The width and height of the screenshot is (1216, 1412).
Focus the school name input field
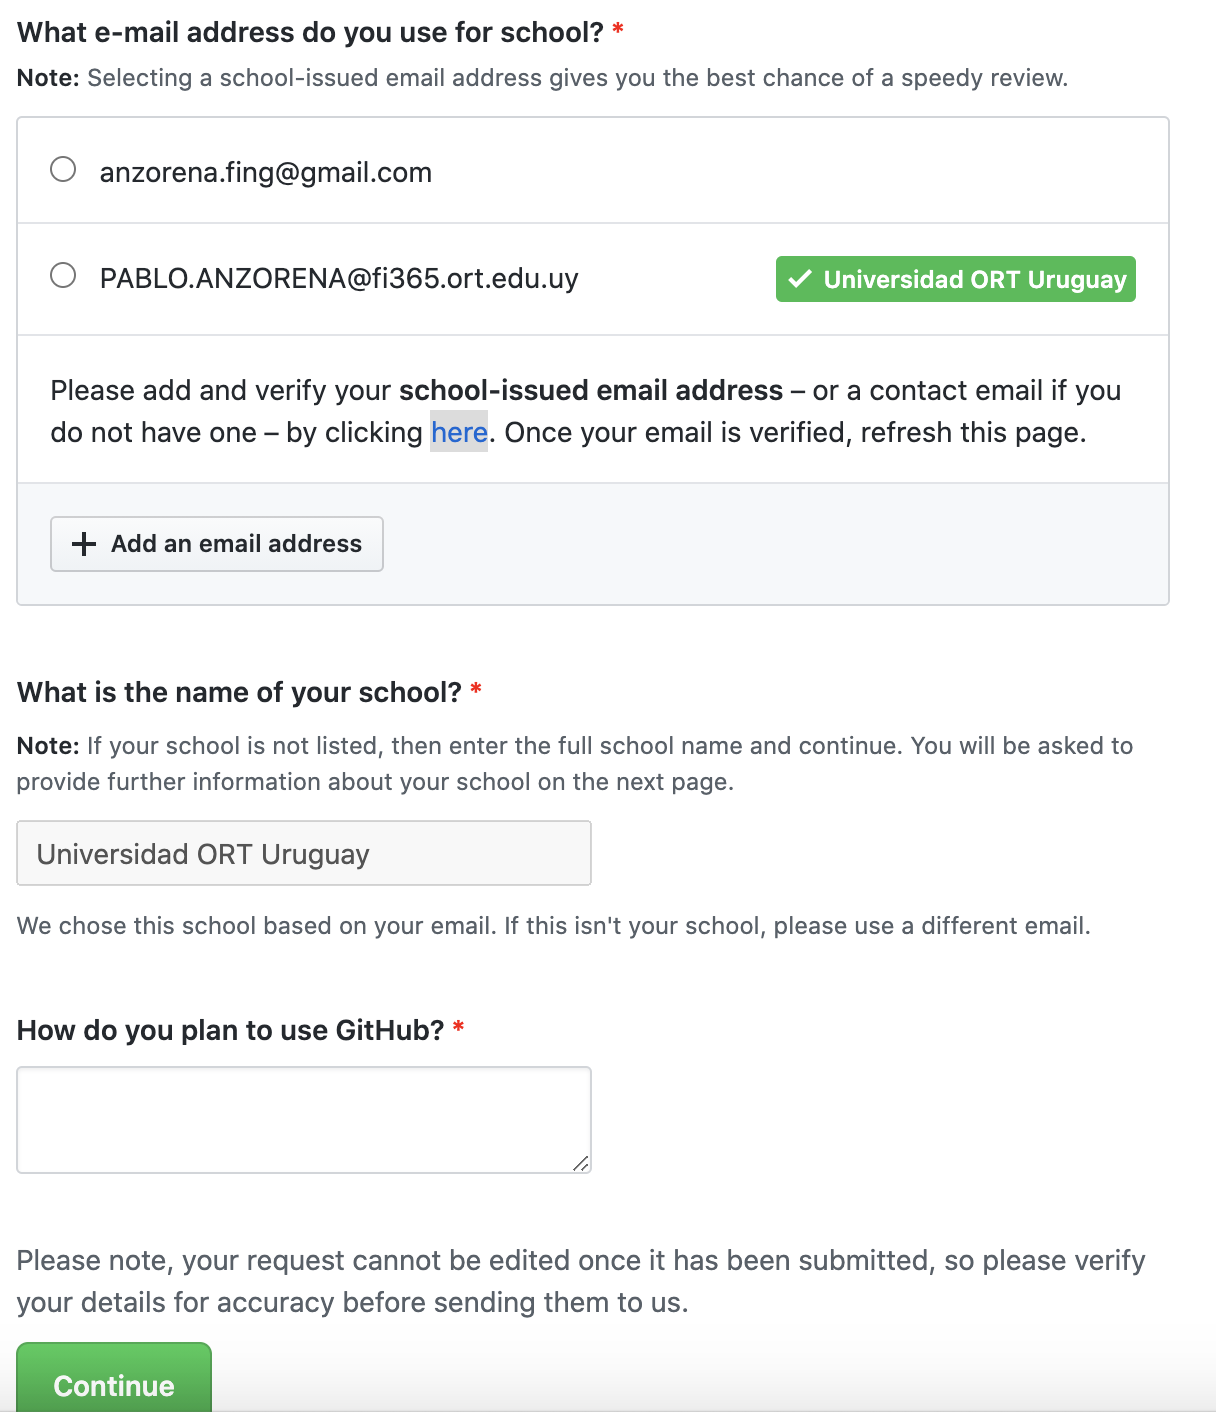coord(304,853)
